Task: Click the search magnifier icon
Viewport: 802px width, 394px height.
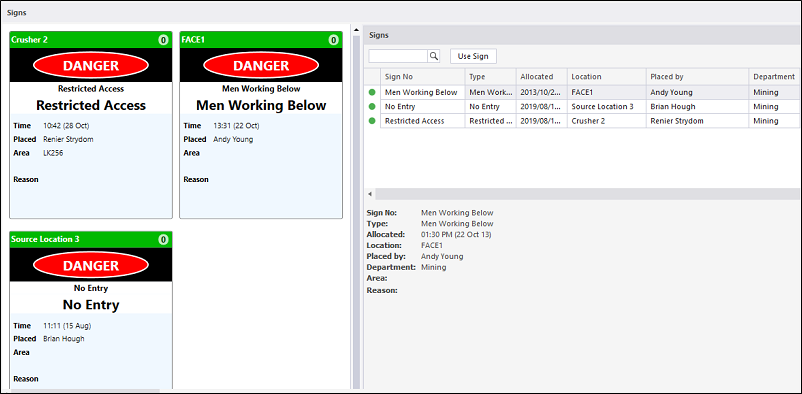Action: point(434,56)
